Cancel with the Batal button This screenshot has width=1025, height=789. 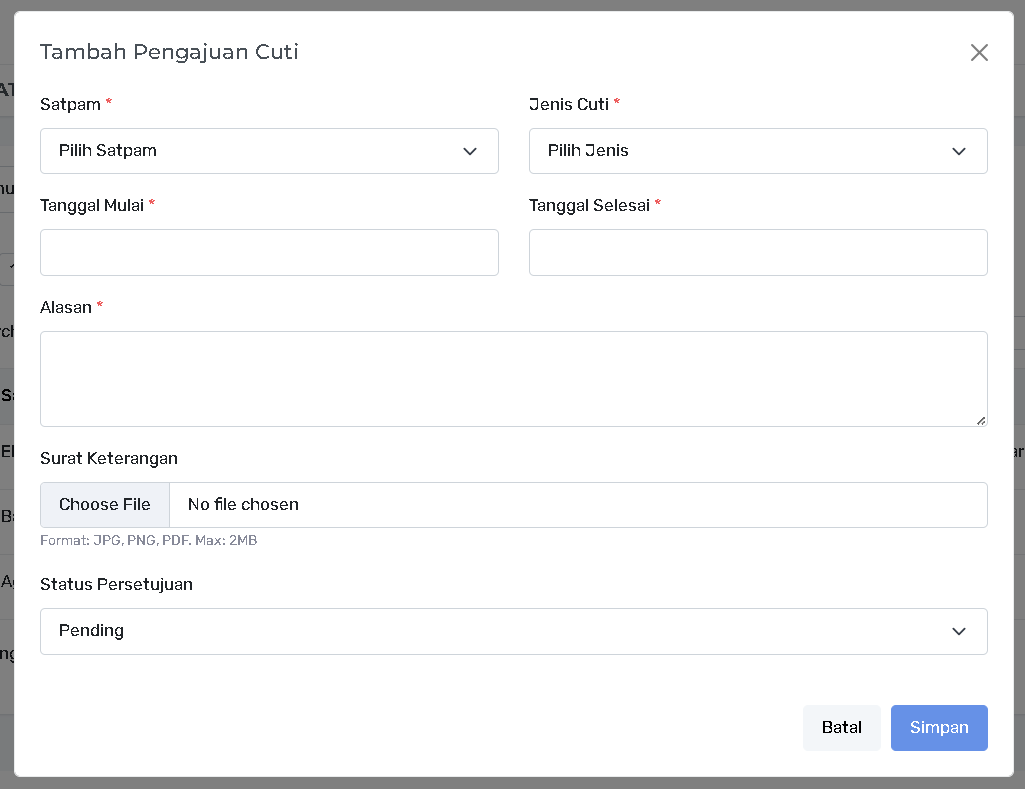tap(841, 728)
